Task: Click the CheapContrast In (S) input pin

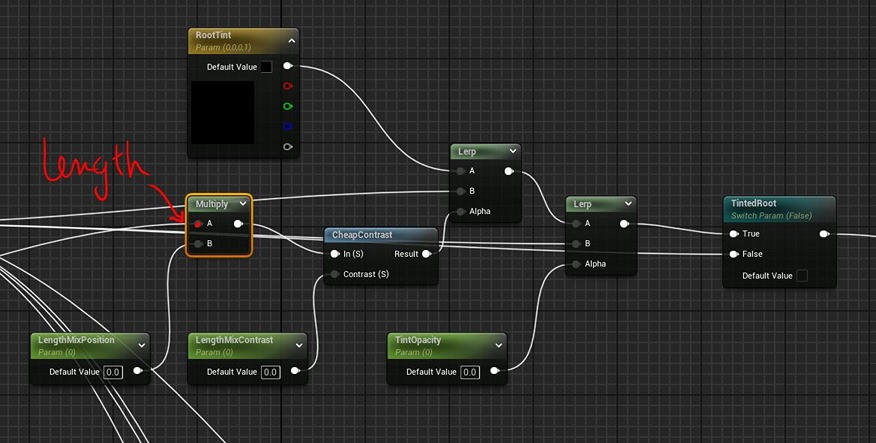Action: click(335, 254)
